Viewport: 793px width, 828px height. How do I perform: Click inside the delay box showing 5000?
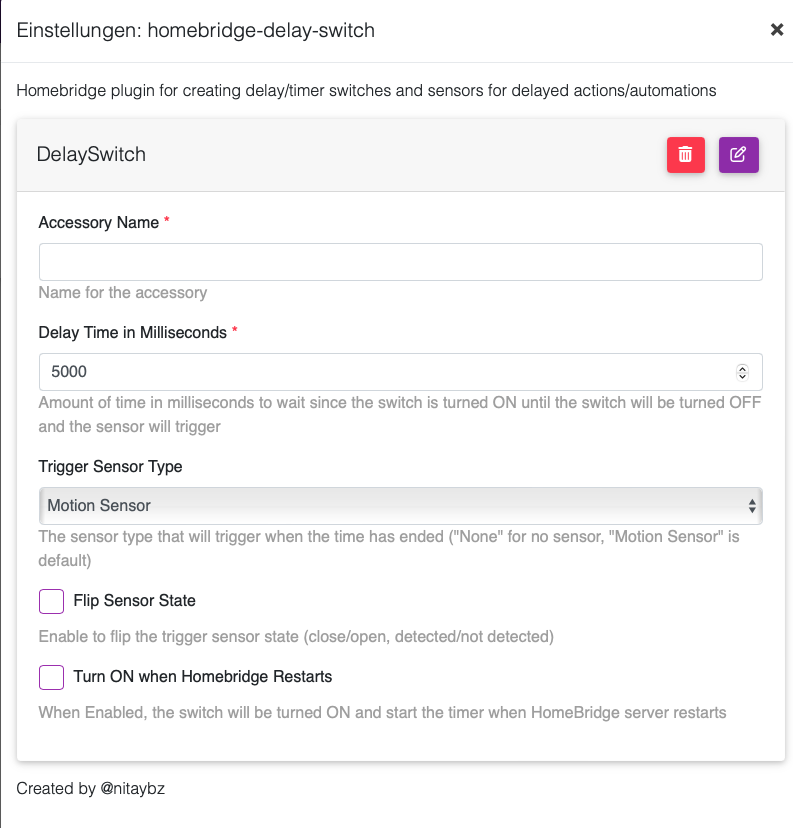coord(385,372)
